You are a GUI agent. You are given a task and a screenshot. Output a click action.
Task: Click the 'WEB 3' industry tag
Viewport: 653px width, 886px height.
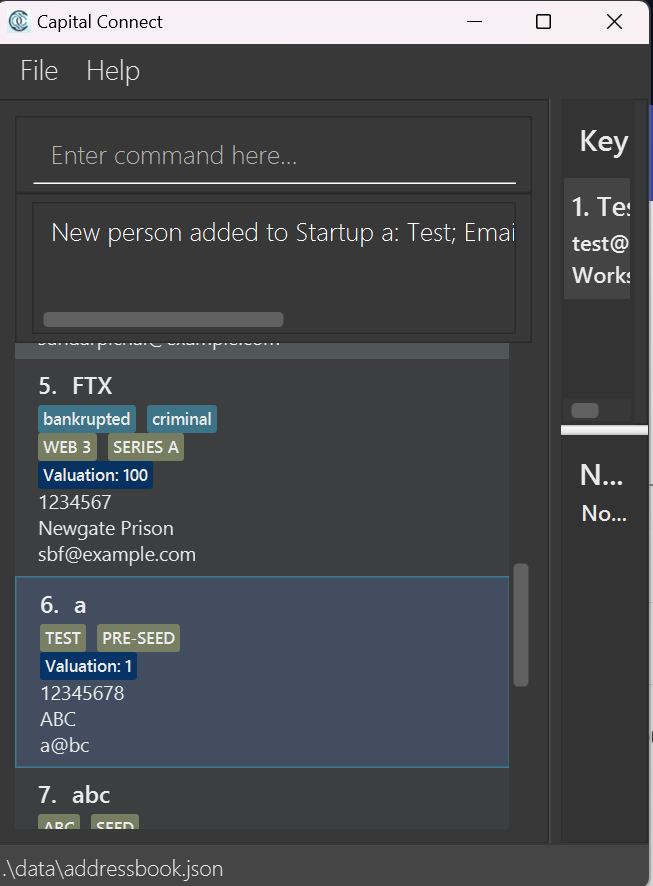(67, 447)
